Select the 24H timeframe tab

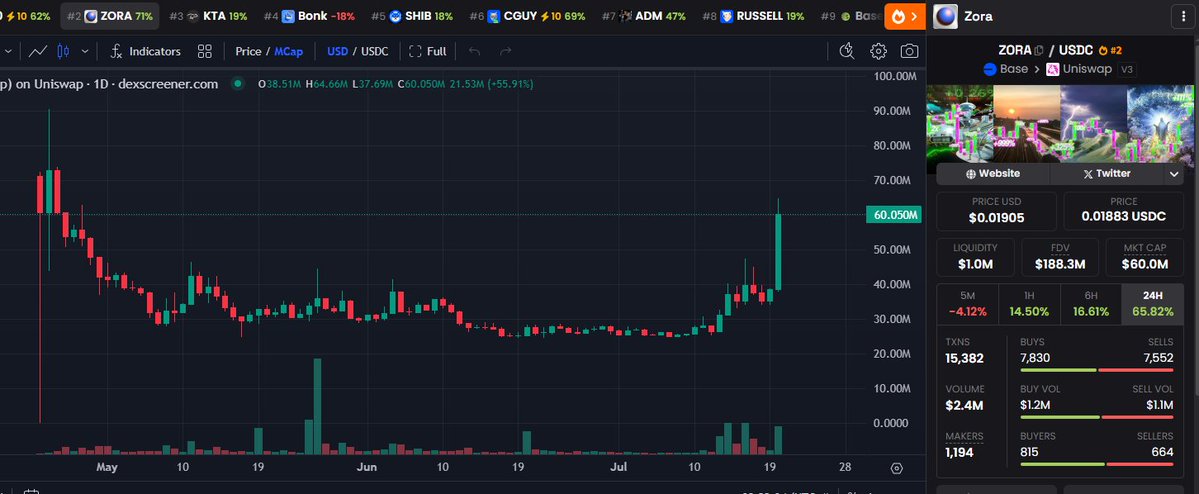tap(1152, 304)
